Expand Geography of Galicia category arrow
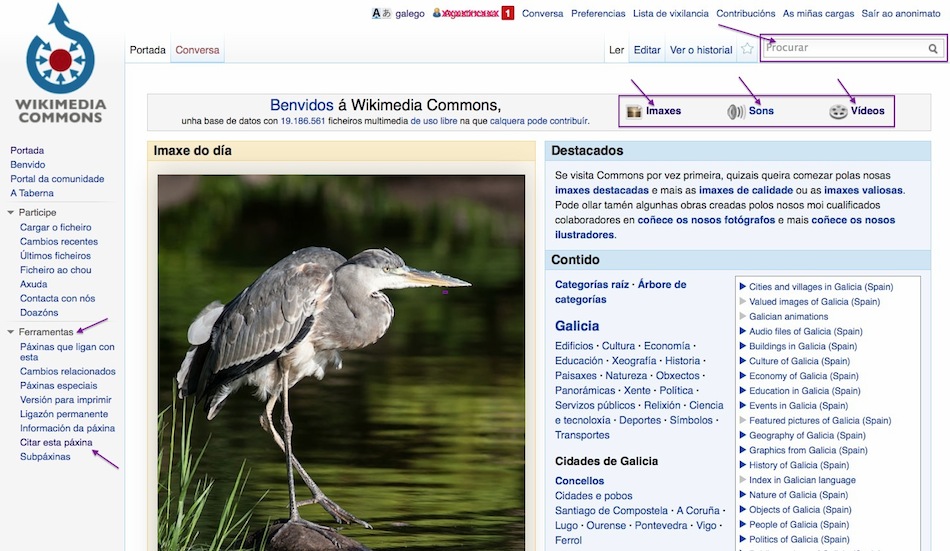This screenshot has height=551, width=950. [742, 435]
